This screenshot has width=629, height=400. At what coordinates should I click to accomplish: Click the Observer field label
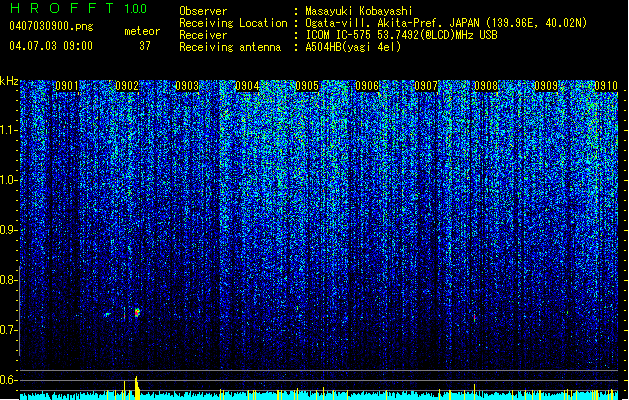point(203,11)
